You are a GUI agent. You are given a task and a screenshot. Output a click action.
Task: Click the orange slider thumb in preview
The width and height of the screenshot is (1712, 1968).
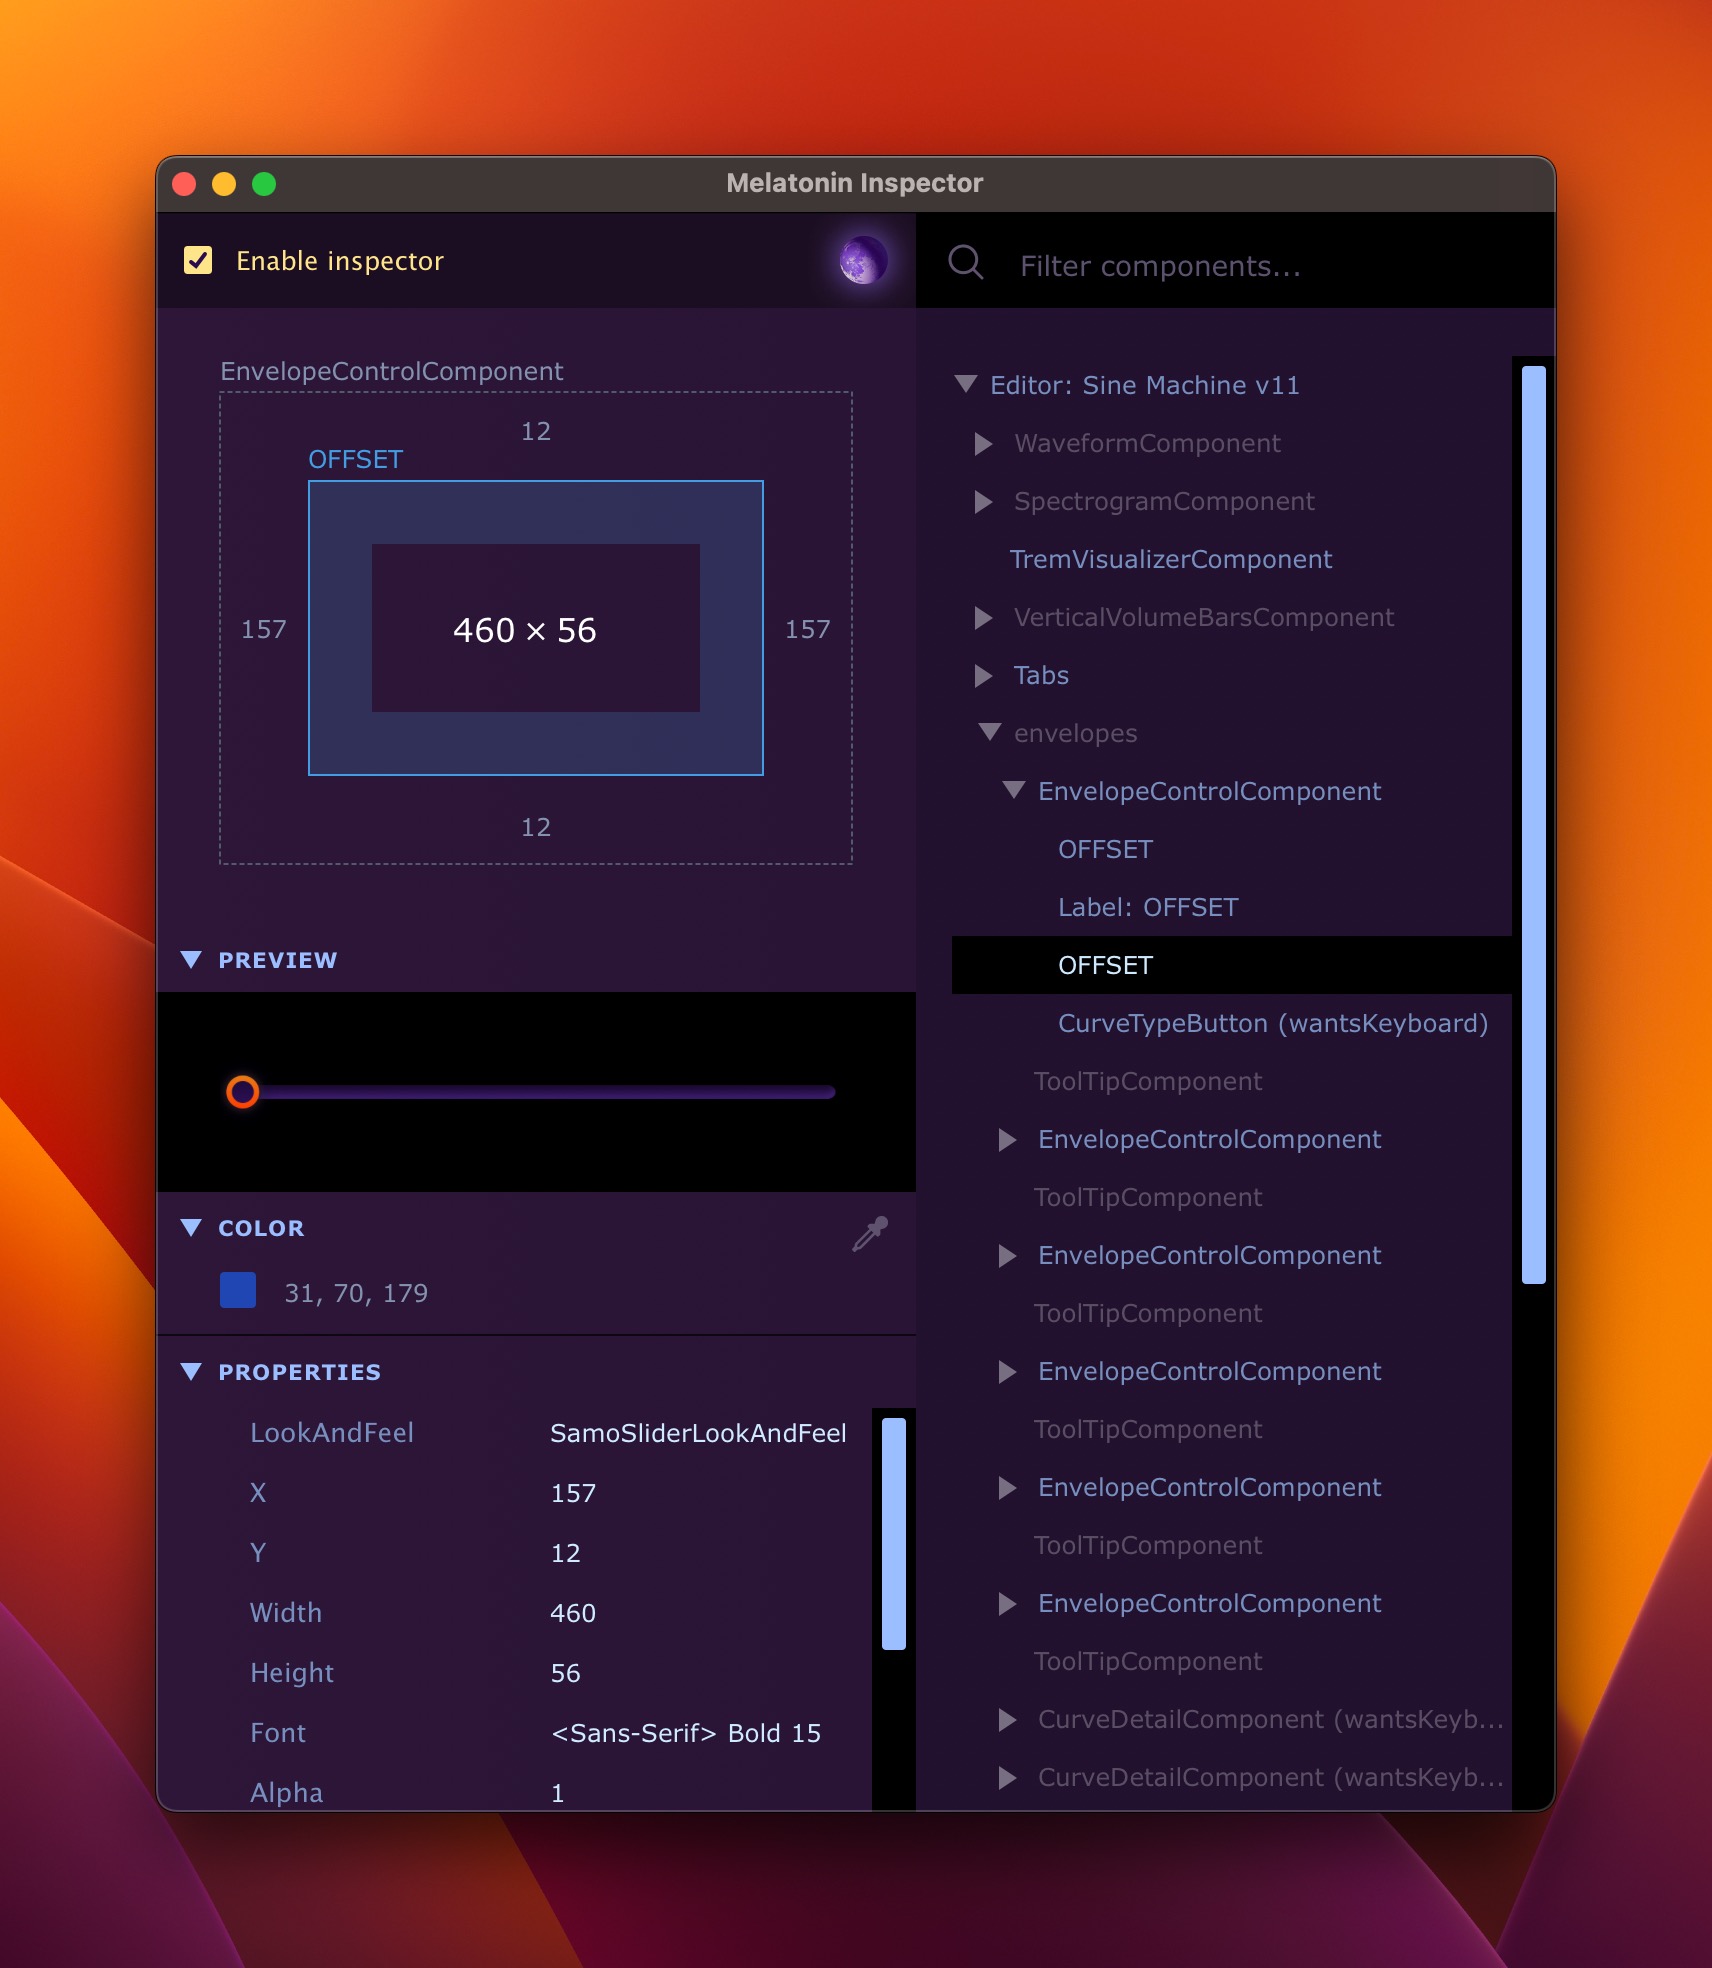(x=243, y=1092)
